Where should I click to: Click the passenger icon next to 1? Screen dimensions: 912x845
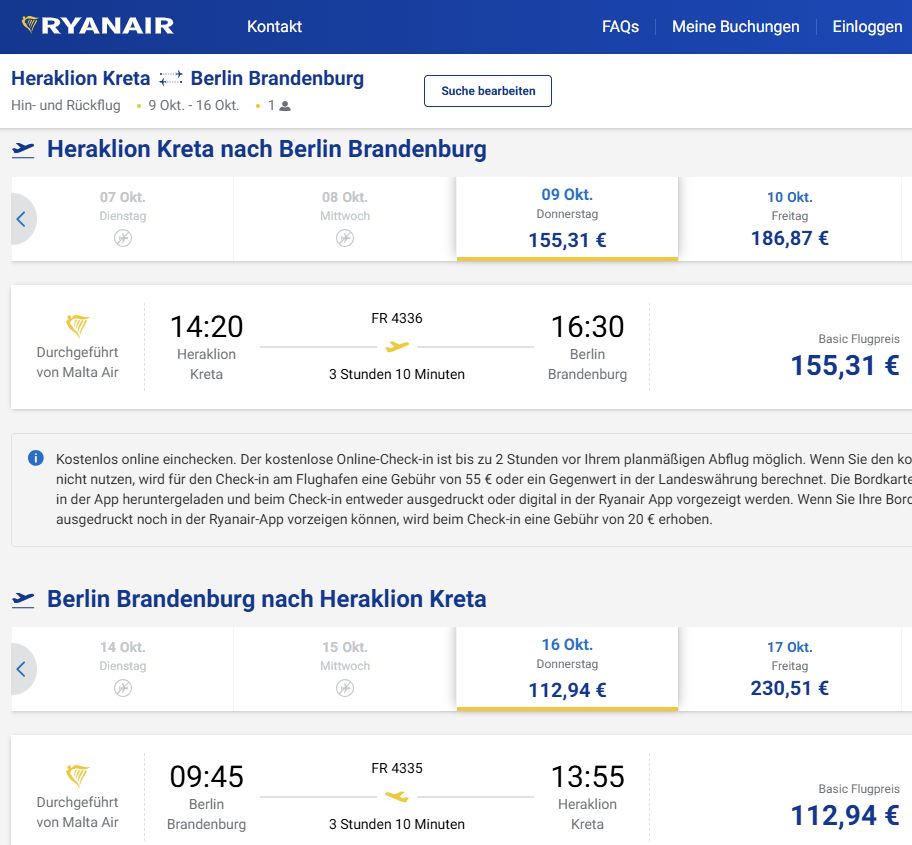coord(285,106)
